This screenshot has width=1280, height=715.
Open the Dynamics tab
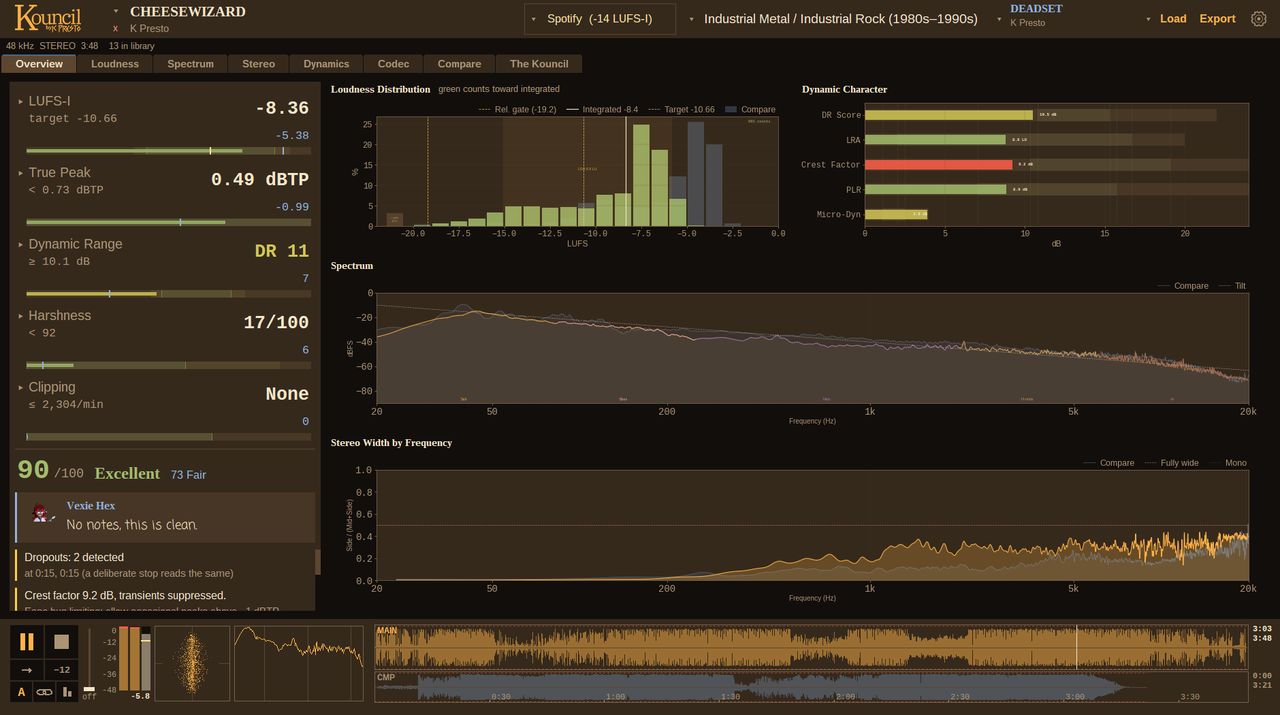(327, 64)
